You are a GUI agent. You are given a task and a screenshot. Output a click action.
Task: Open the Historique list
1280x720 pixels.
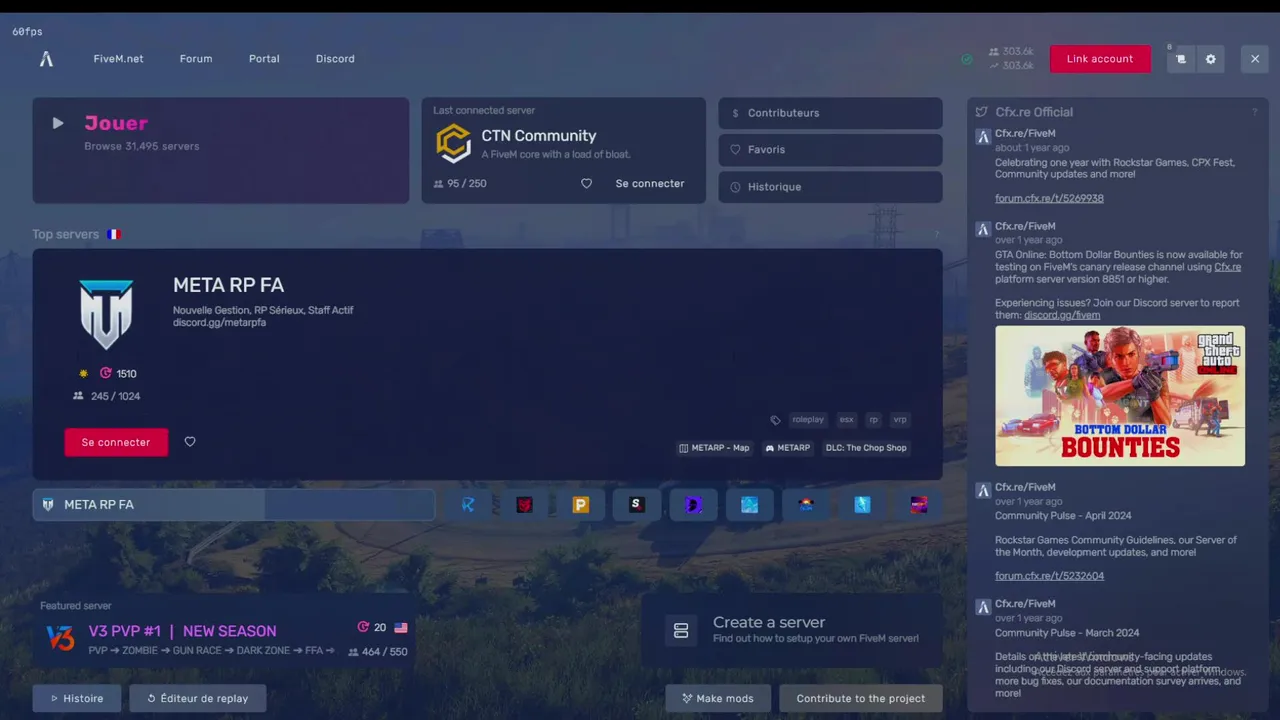pyautogui.click(x=830, y=187)
